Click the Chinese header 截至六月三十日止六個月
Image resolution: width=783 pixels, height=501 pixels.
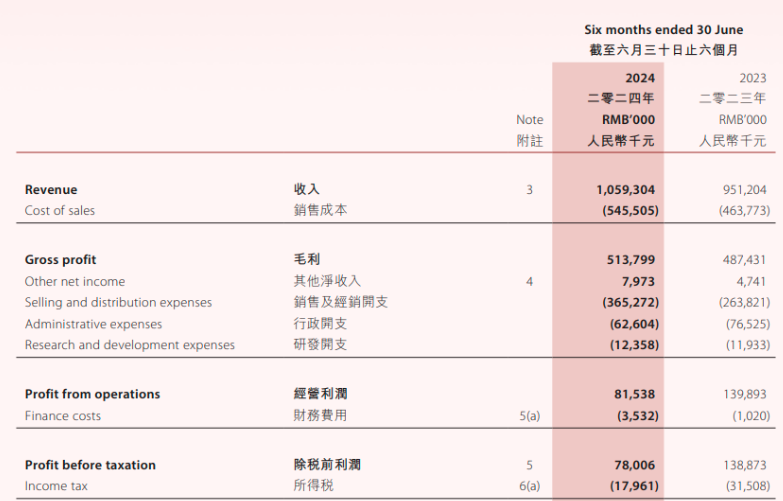[x=664, y=50]
